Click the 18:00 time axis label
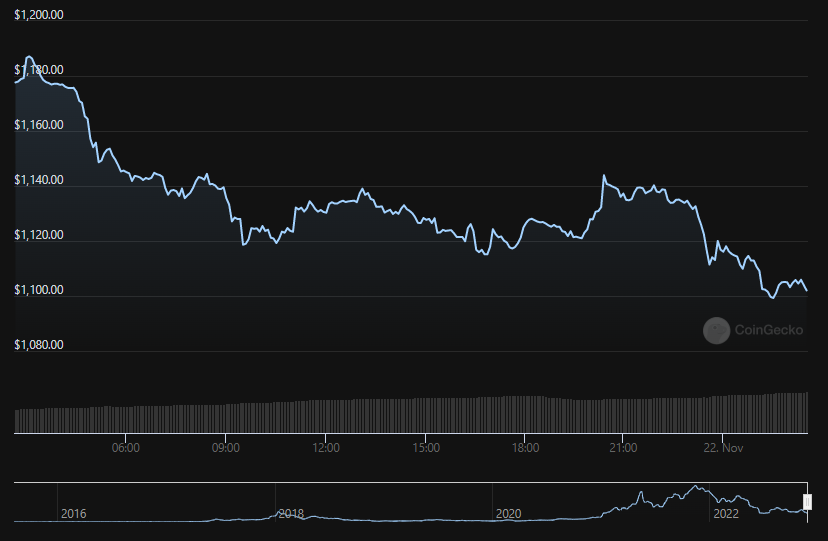This screenshot has height=541, width=828. 525,448
